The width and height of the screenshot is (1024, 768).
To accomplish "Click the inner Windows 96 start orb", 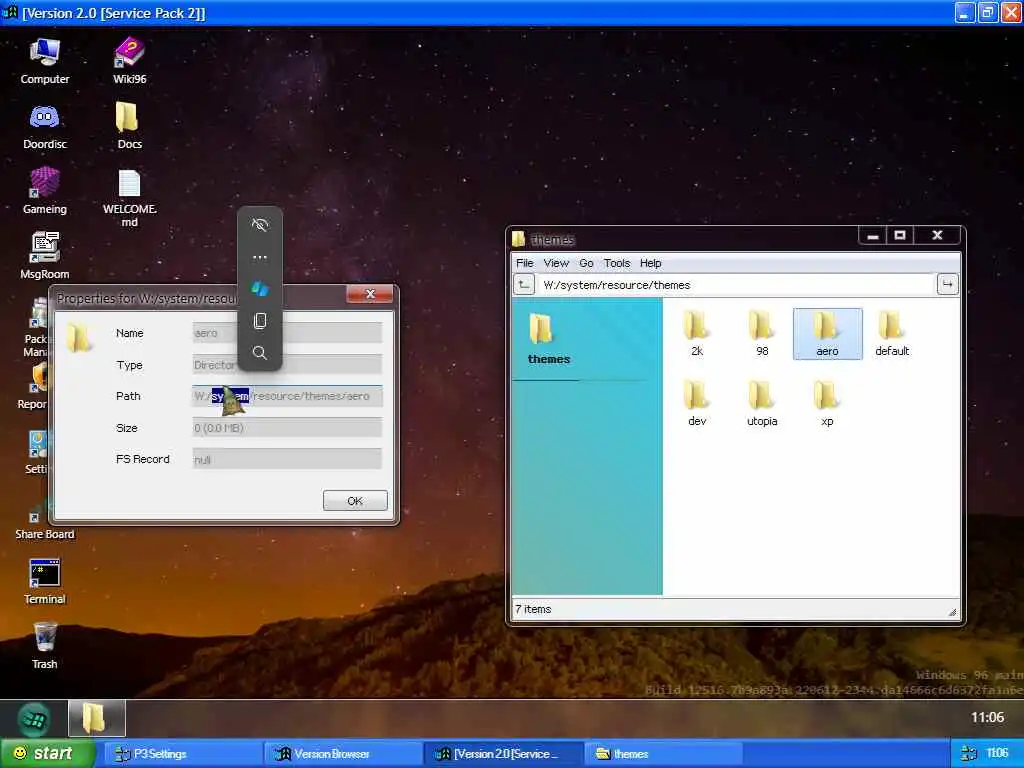I will (x=33, y=719).
